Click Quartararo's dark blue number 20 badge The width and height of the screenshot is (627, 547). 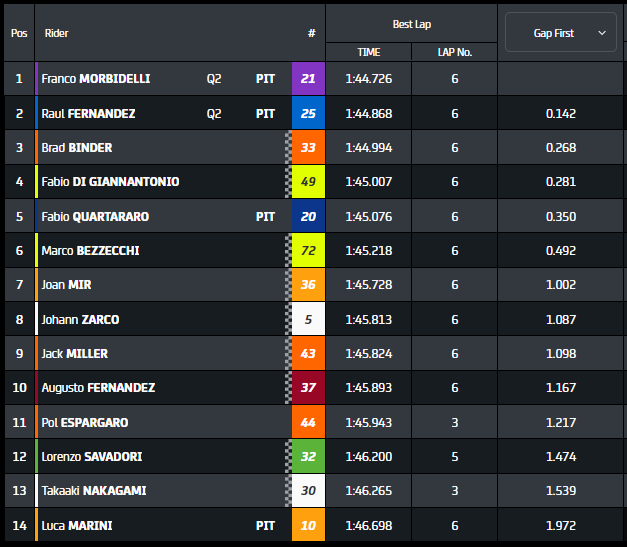tap(308, 216)
